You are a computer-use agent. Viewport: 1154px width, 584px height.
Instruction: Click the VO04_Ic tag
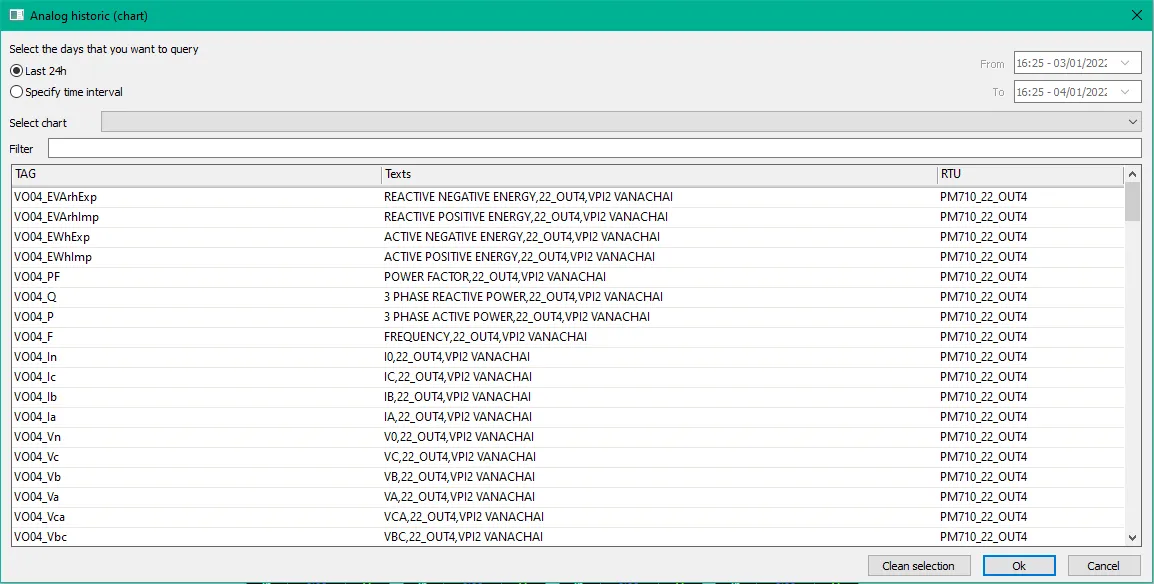click(568, 377)
